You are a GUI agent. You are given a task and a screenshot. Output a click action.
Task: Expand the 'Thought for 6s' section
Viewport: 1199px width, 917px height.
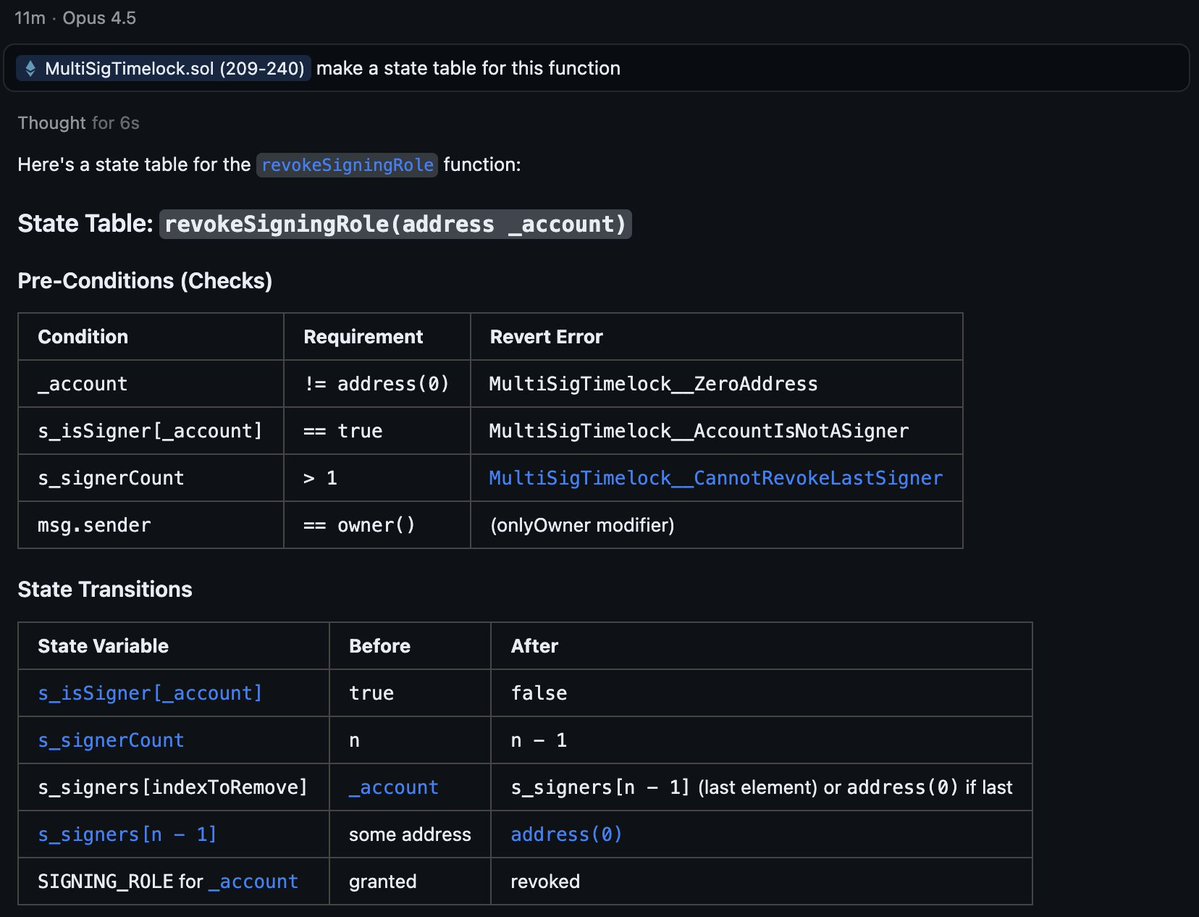[x=79, y=123]
